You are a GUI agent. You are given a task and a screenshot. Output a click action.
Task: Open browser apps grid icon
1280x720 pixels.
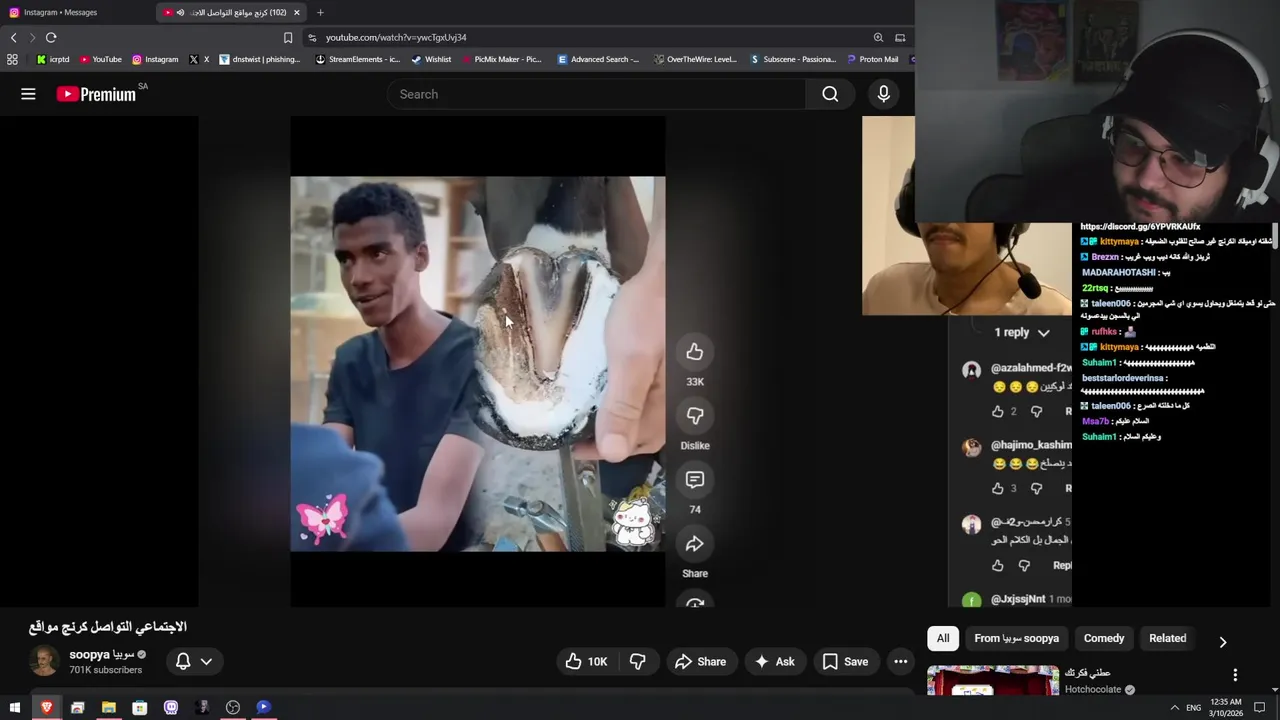[12, 59]
